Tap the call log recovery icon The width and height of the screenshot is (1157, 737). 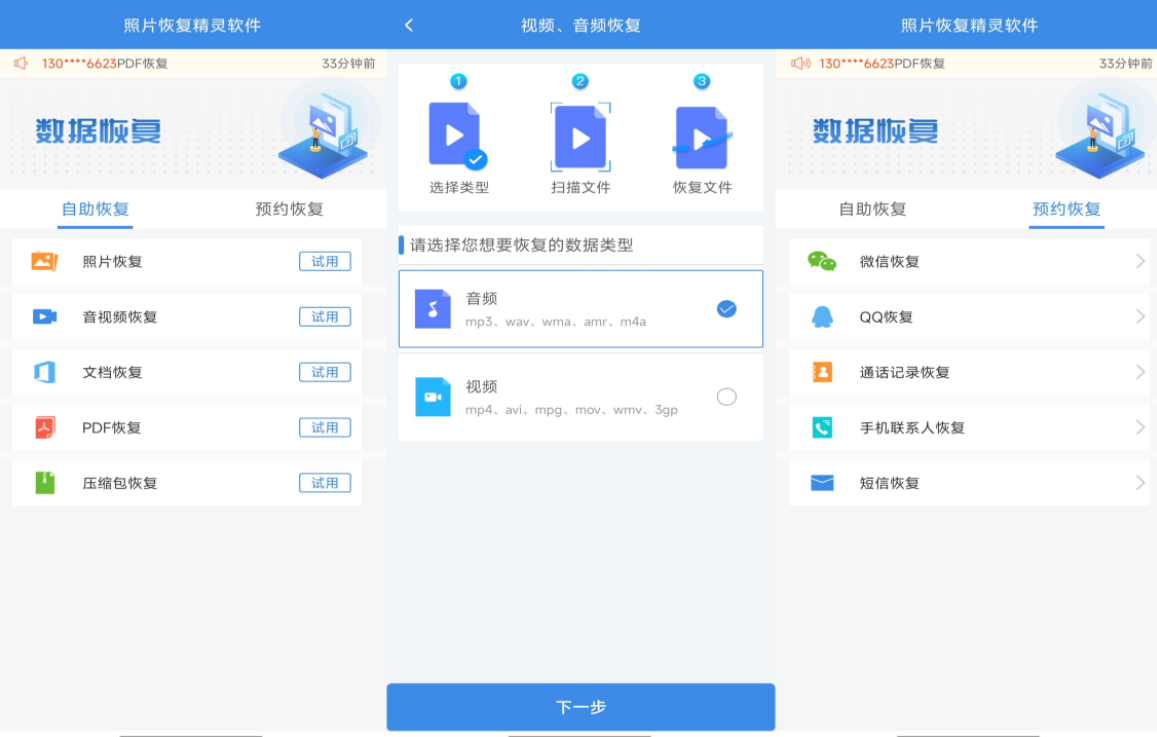822,372
